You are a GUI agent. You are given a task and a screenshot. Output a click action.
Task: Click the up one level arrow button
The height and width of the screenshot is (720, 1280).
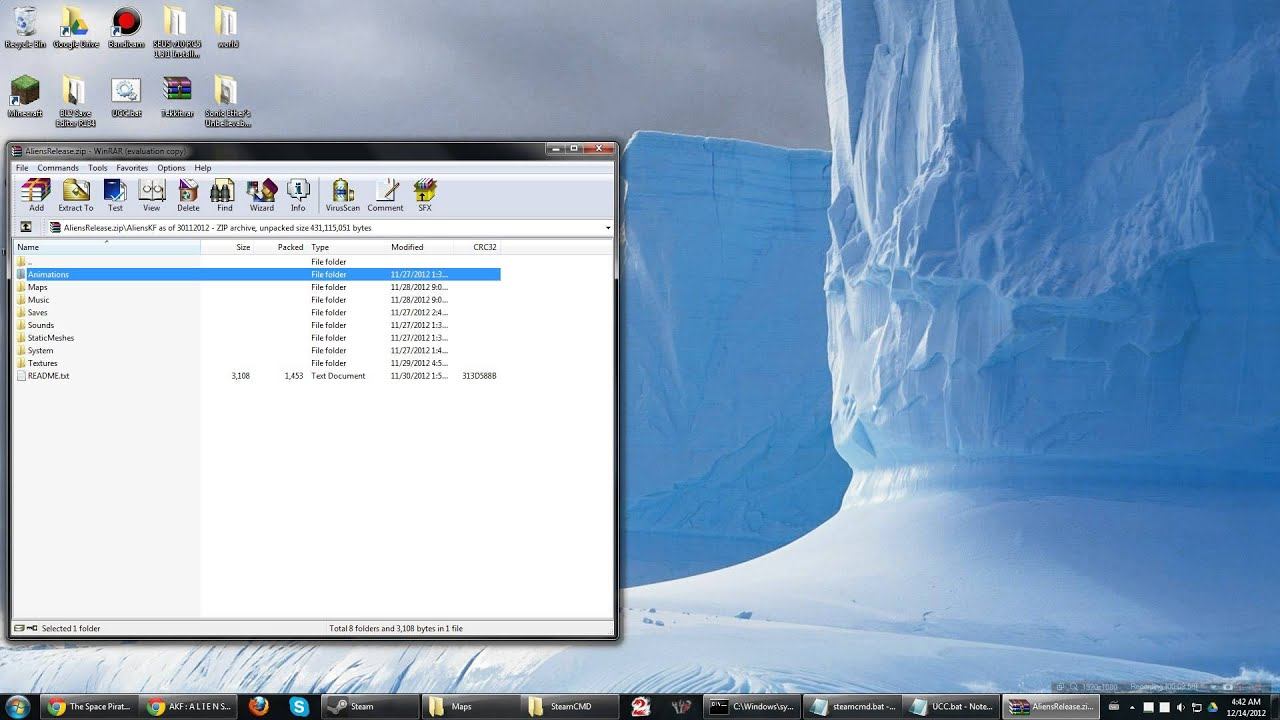26,228
